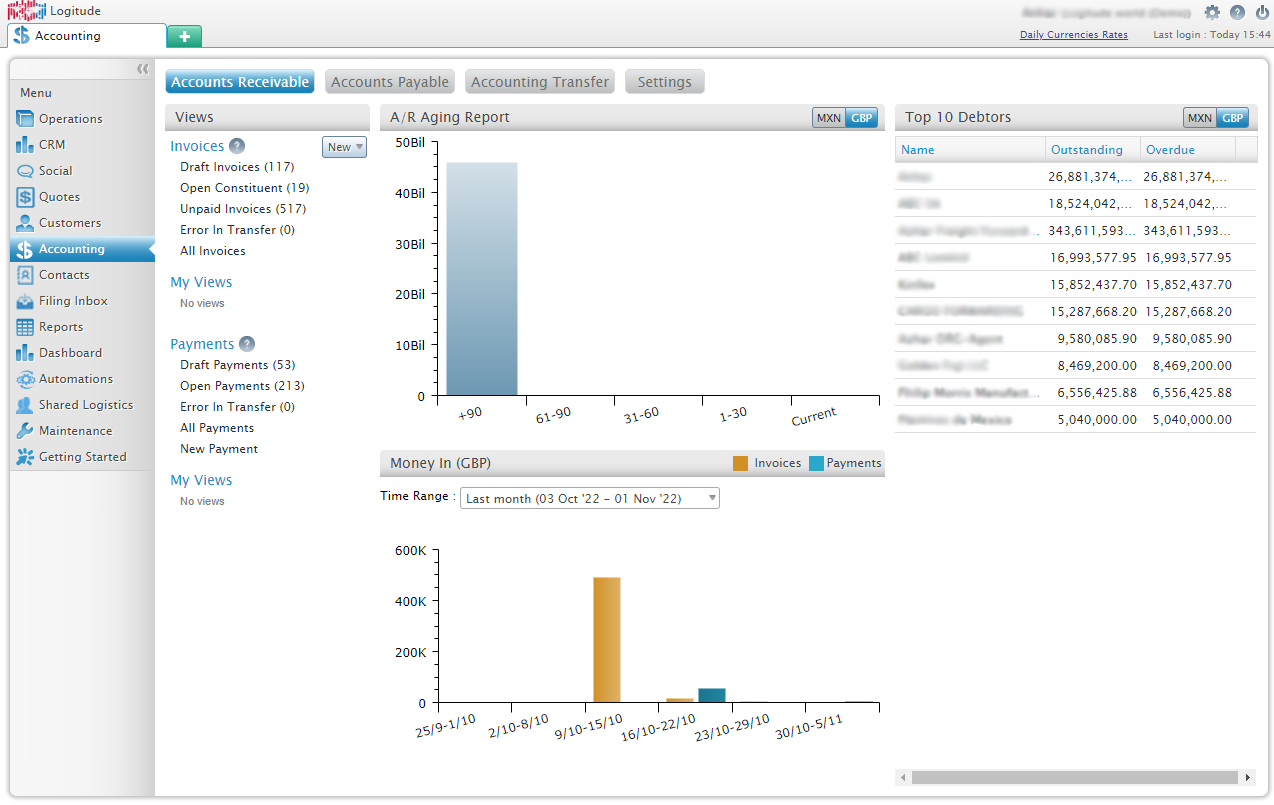
Task: Open the Time Range dropdown
Action: 589,498
